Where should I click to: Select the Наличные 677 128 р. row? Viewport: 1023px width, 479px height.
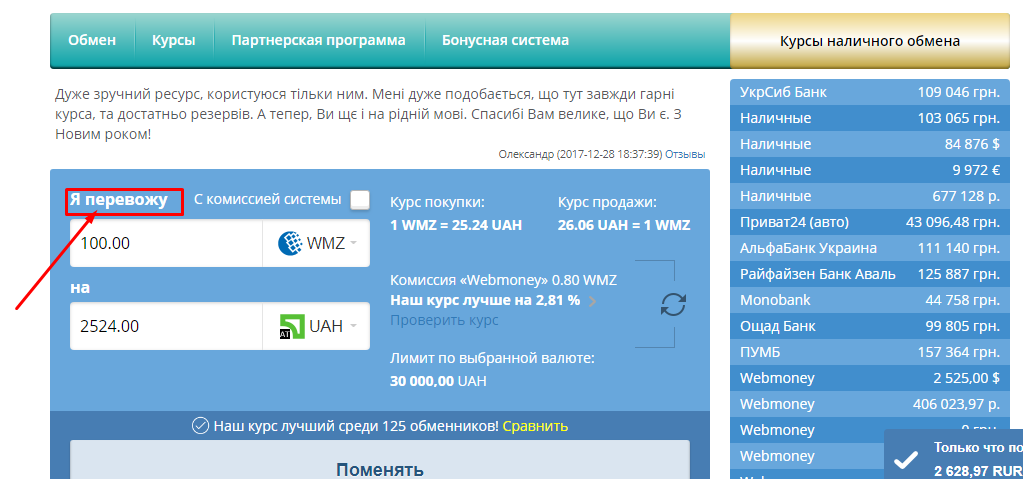coord(870,196)
